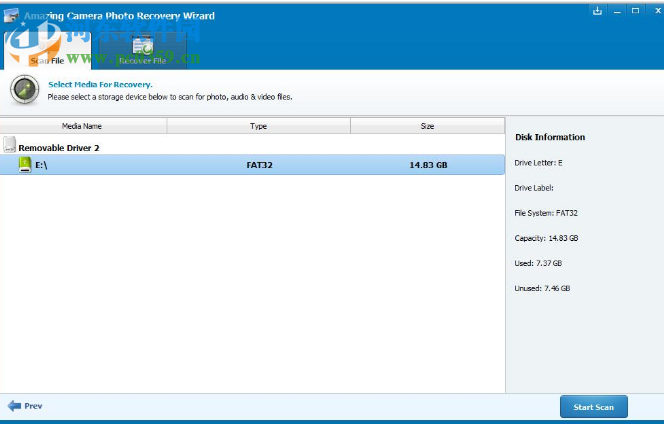Click the FAT32 type cell
This screenshot has width=664, height=424.
pos(260,165)
